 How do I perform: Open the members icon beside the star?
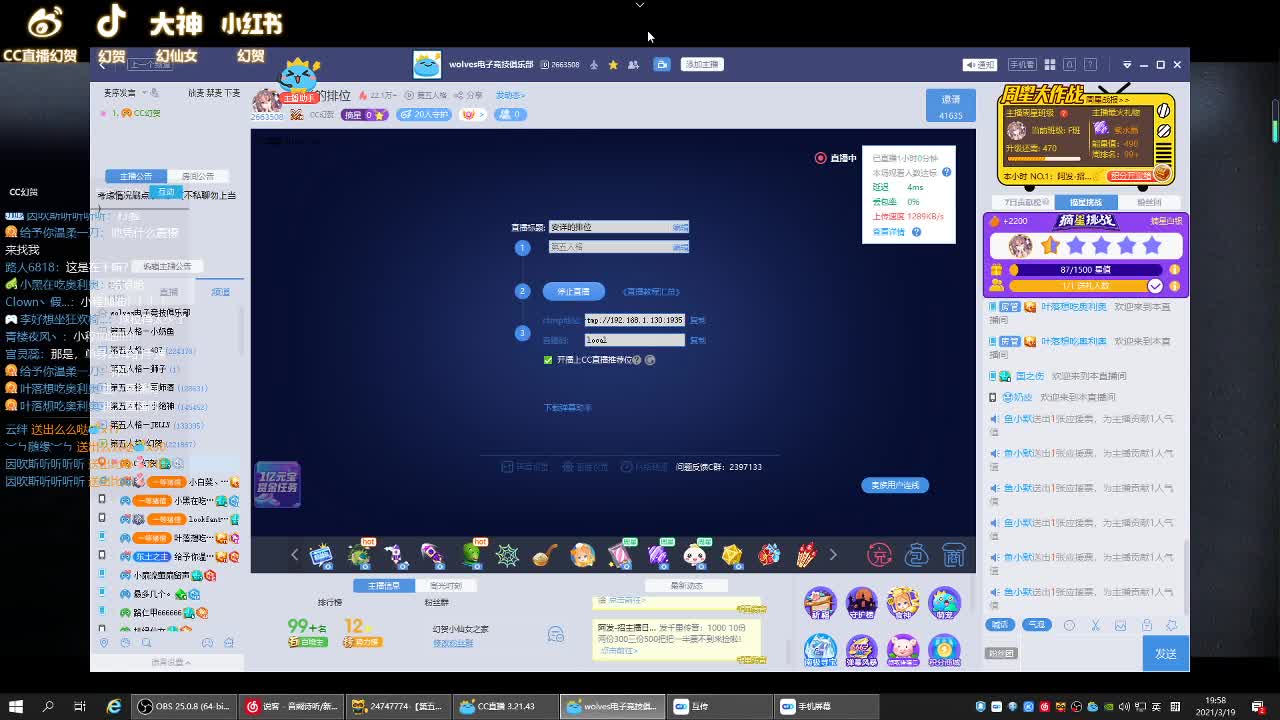point(633,65)
